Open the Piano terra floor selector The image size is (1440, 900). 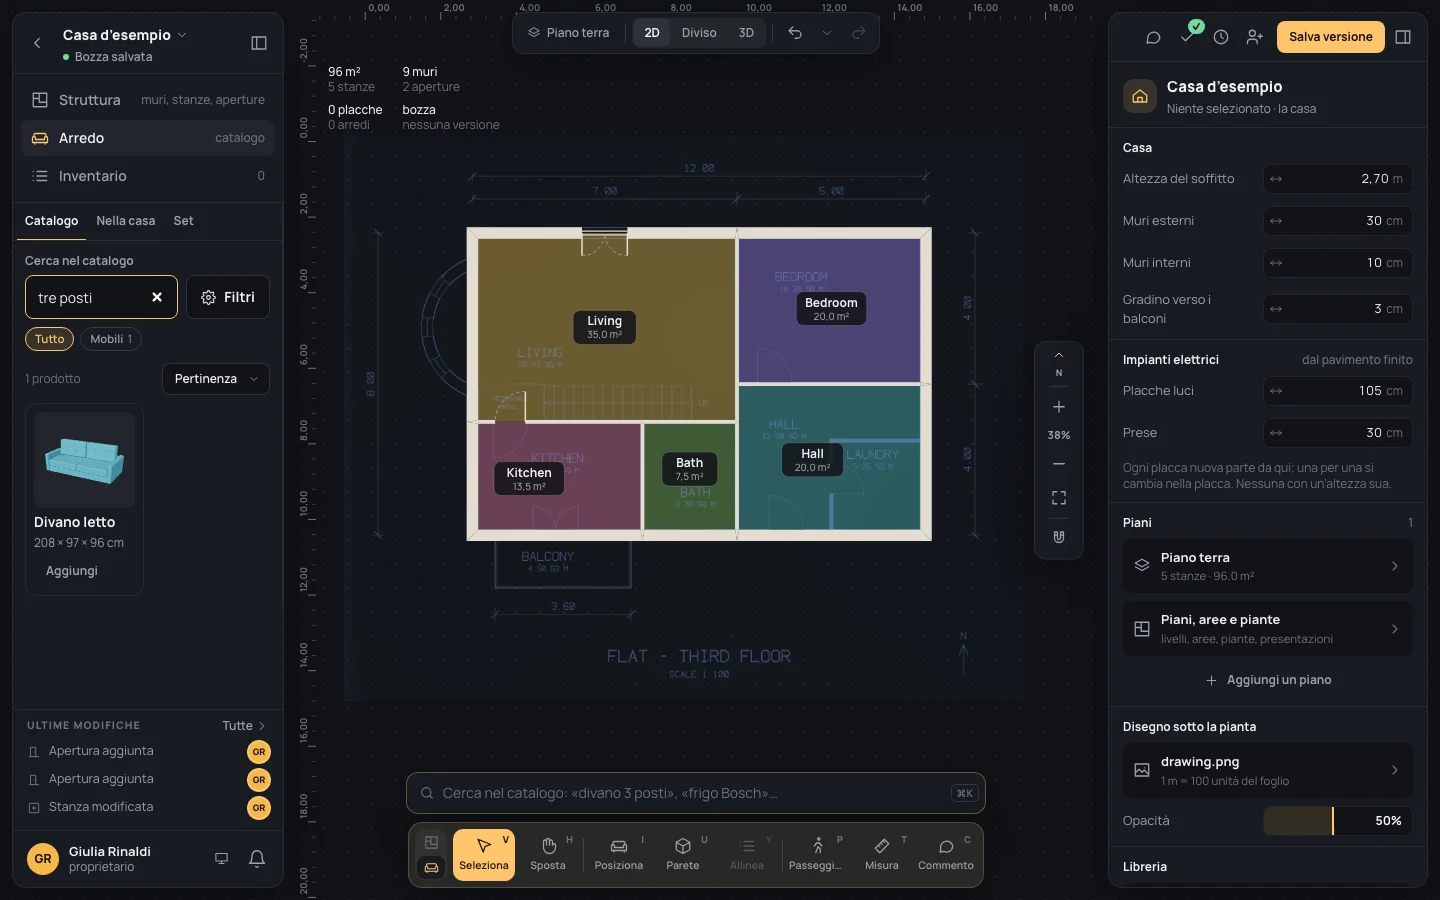coord(569,33)
